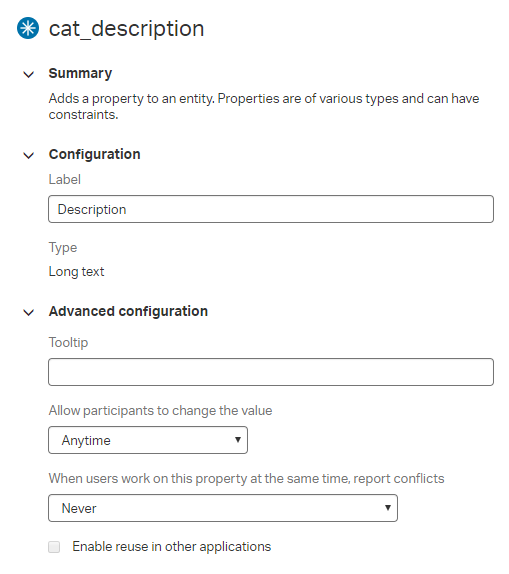Click the Long text type value
Screen dimensions: 509x574
click(77, 272)
